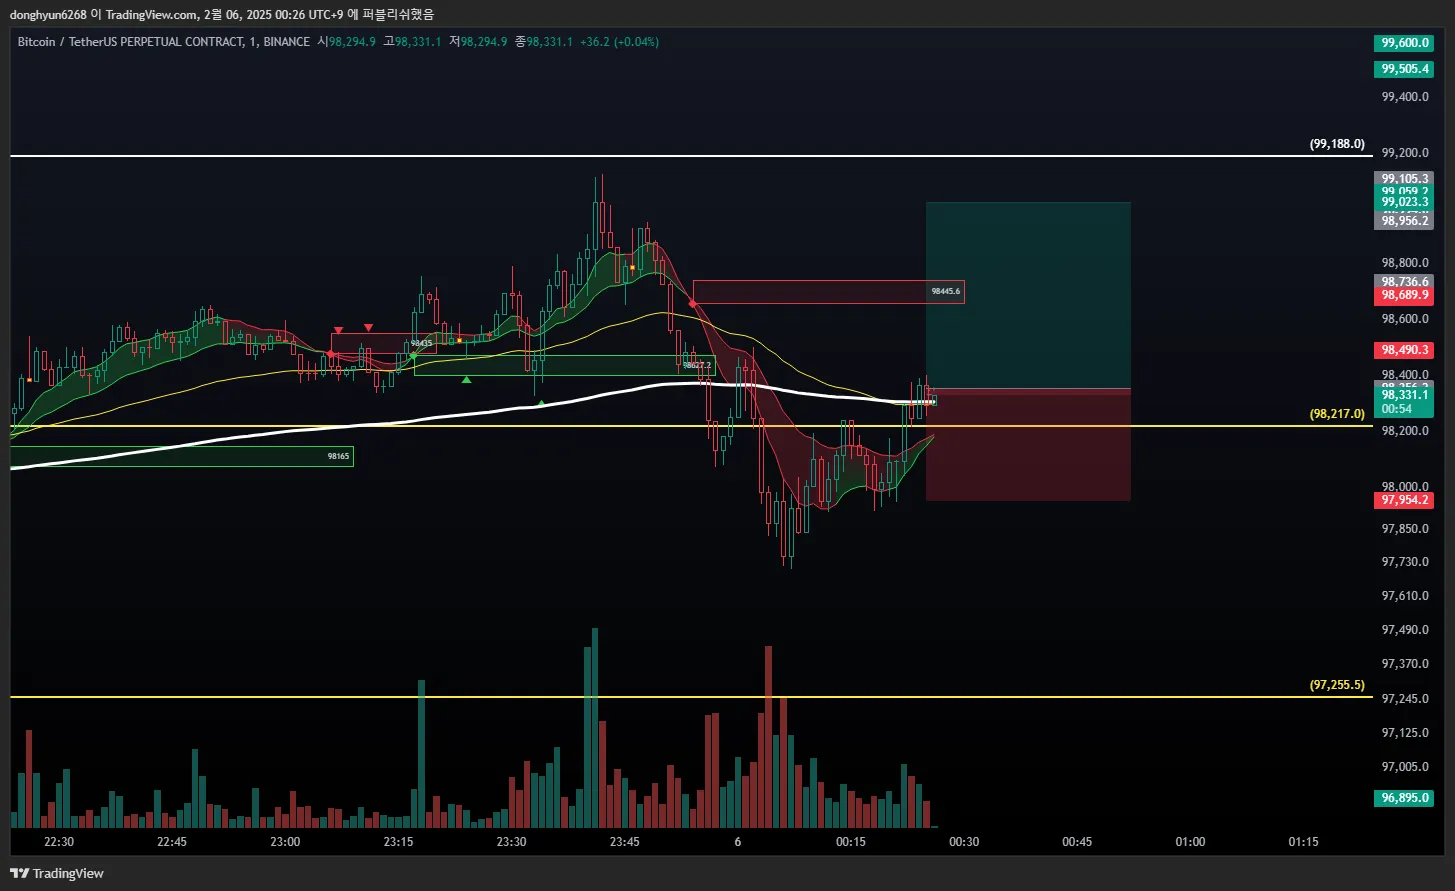The width and height of the screenshot is (1455, 891).
Task: Click the 23:45 time axis label
Action: point(624,842)
